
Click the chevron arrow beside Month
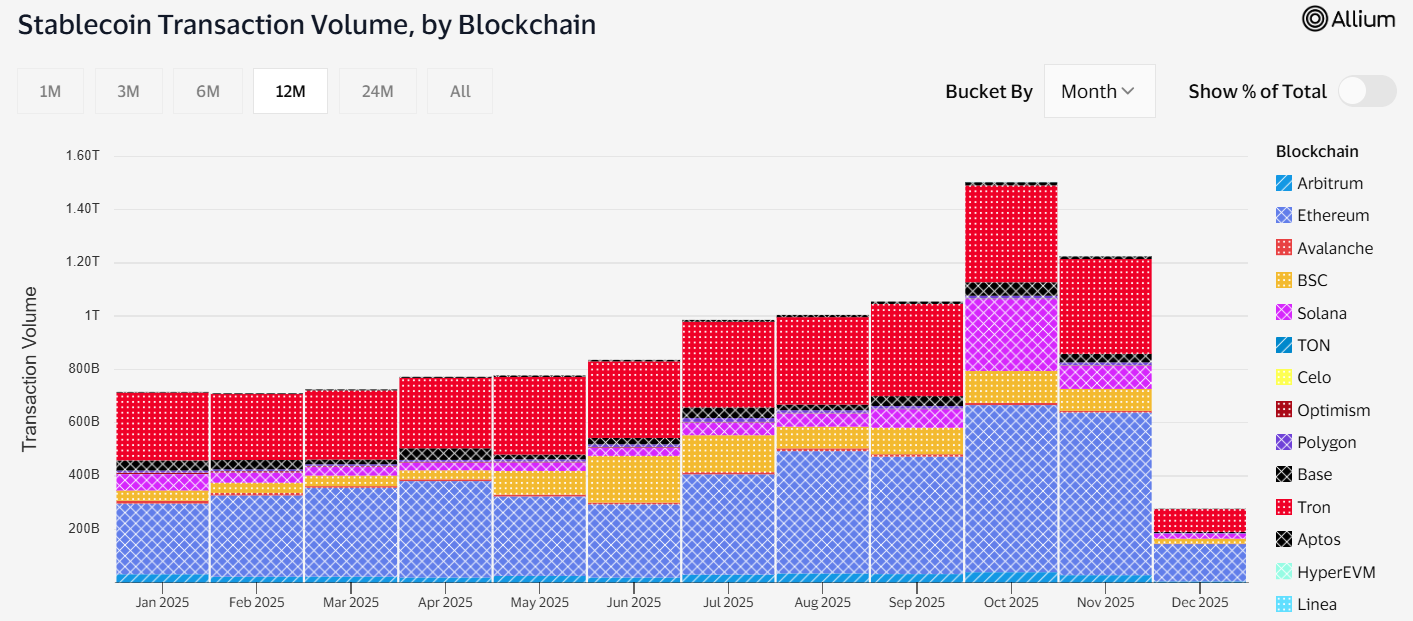pyautogui.click(x=1128, y=91)
